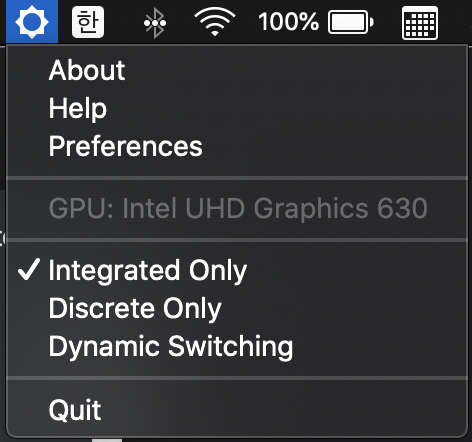This screenshot has height=442, width=472.
Task: Open the Bluetooth status menu
Action: [x=155, y=22]
